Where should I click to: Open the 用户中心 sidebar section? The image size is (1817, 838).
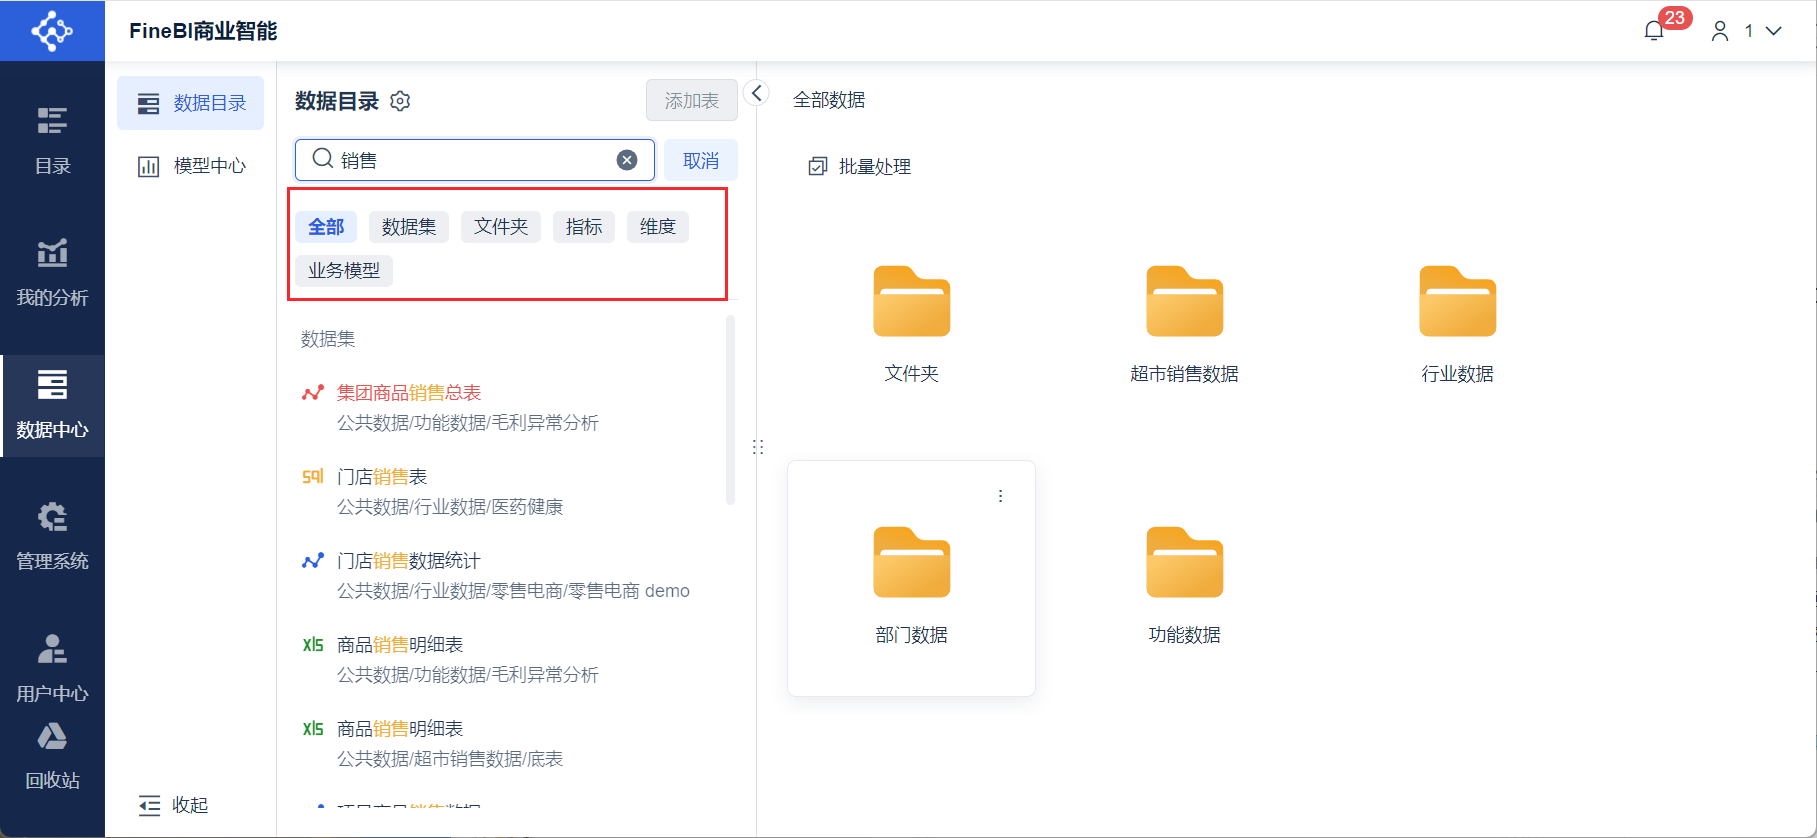[52, 668]
